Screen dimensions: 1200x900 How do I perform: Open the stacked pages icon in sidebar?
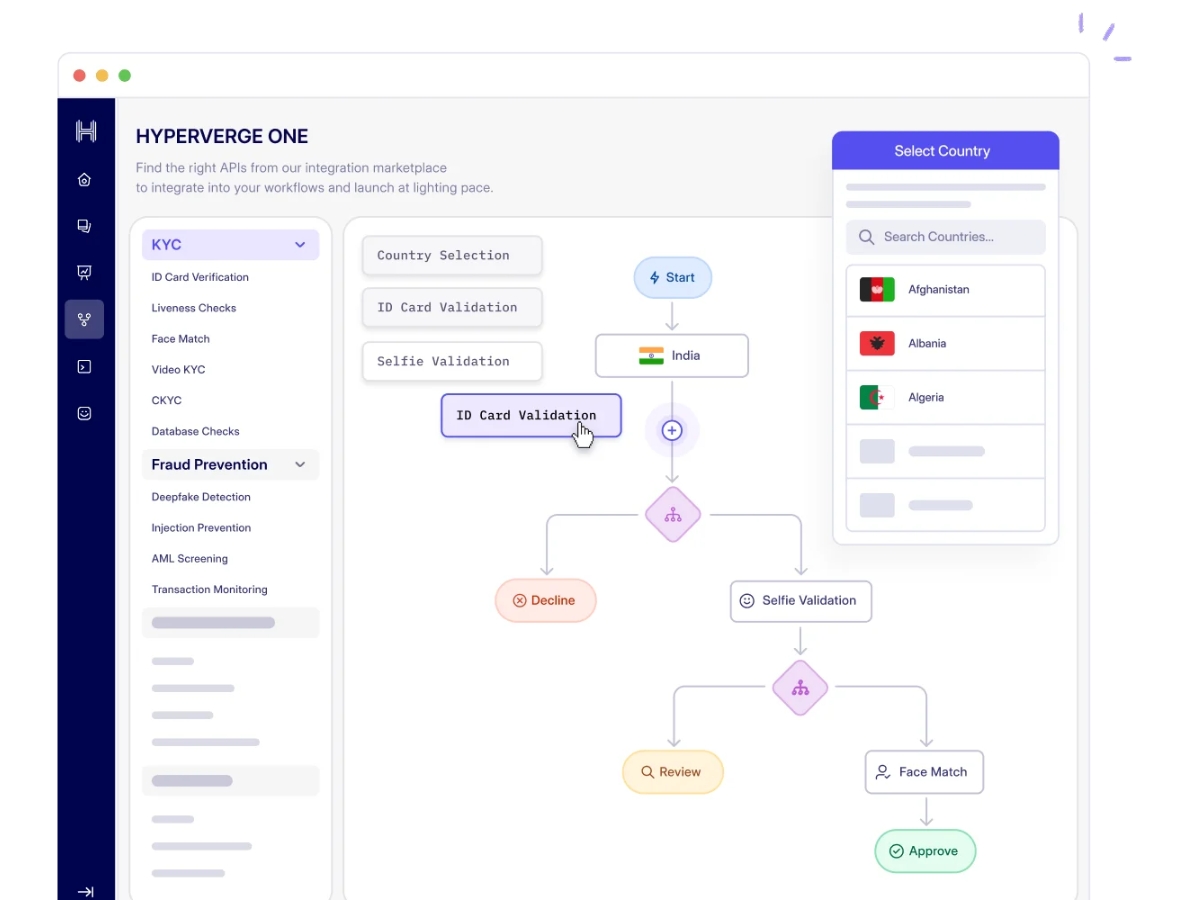(85, 227)
